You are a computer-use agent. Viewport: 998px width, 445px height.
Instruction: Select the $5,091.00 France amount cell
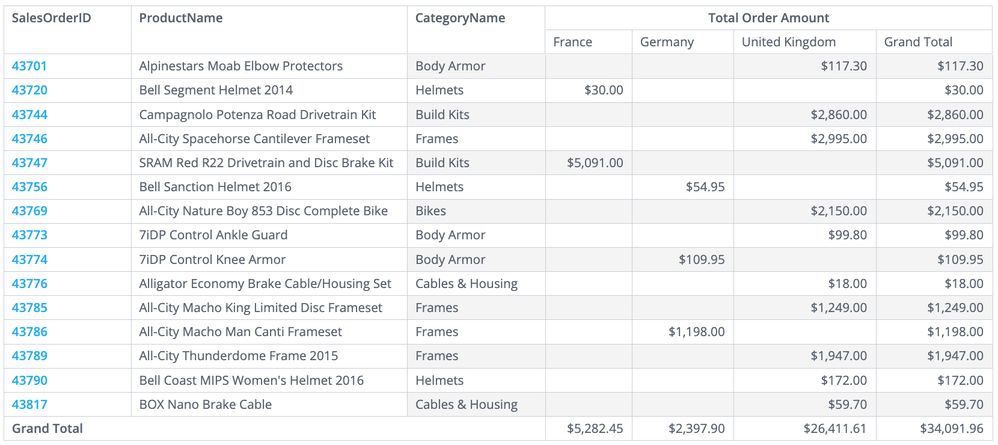(595, 162)
